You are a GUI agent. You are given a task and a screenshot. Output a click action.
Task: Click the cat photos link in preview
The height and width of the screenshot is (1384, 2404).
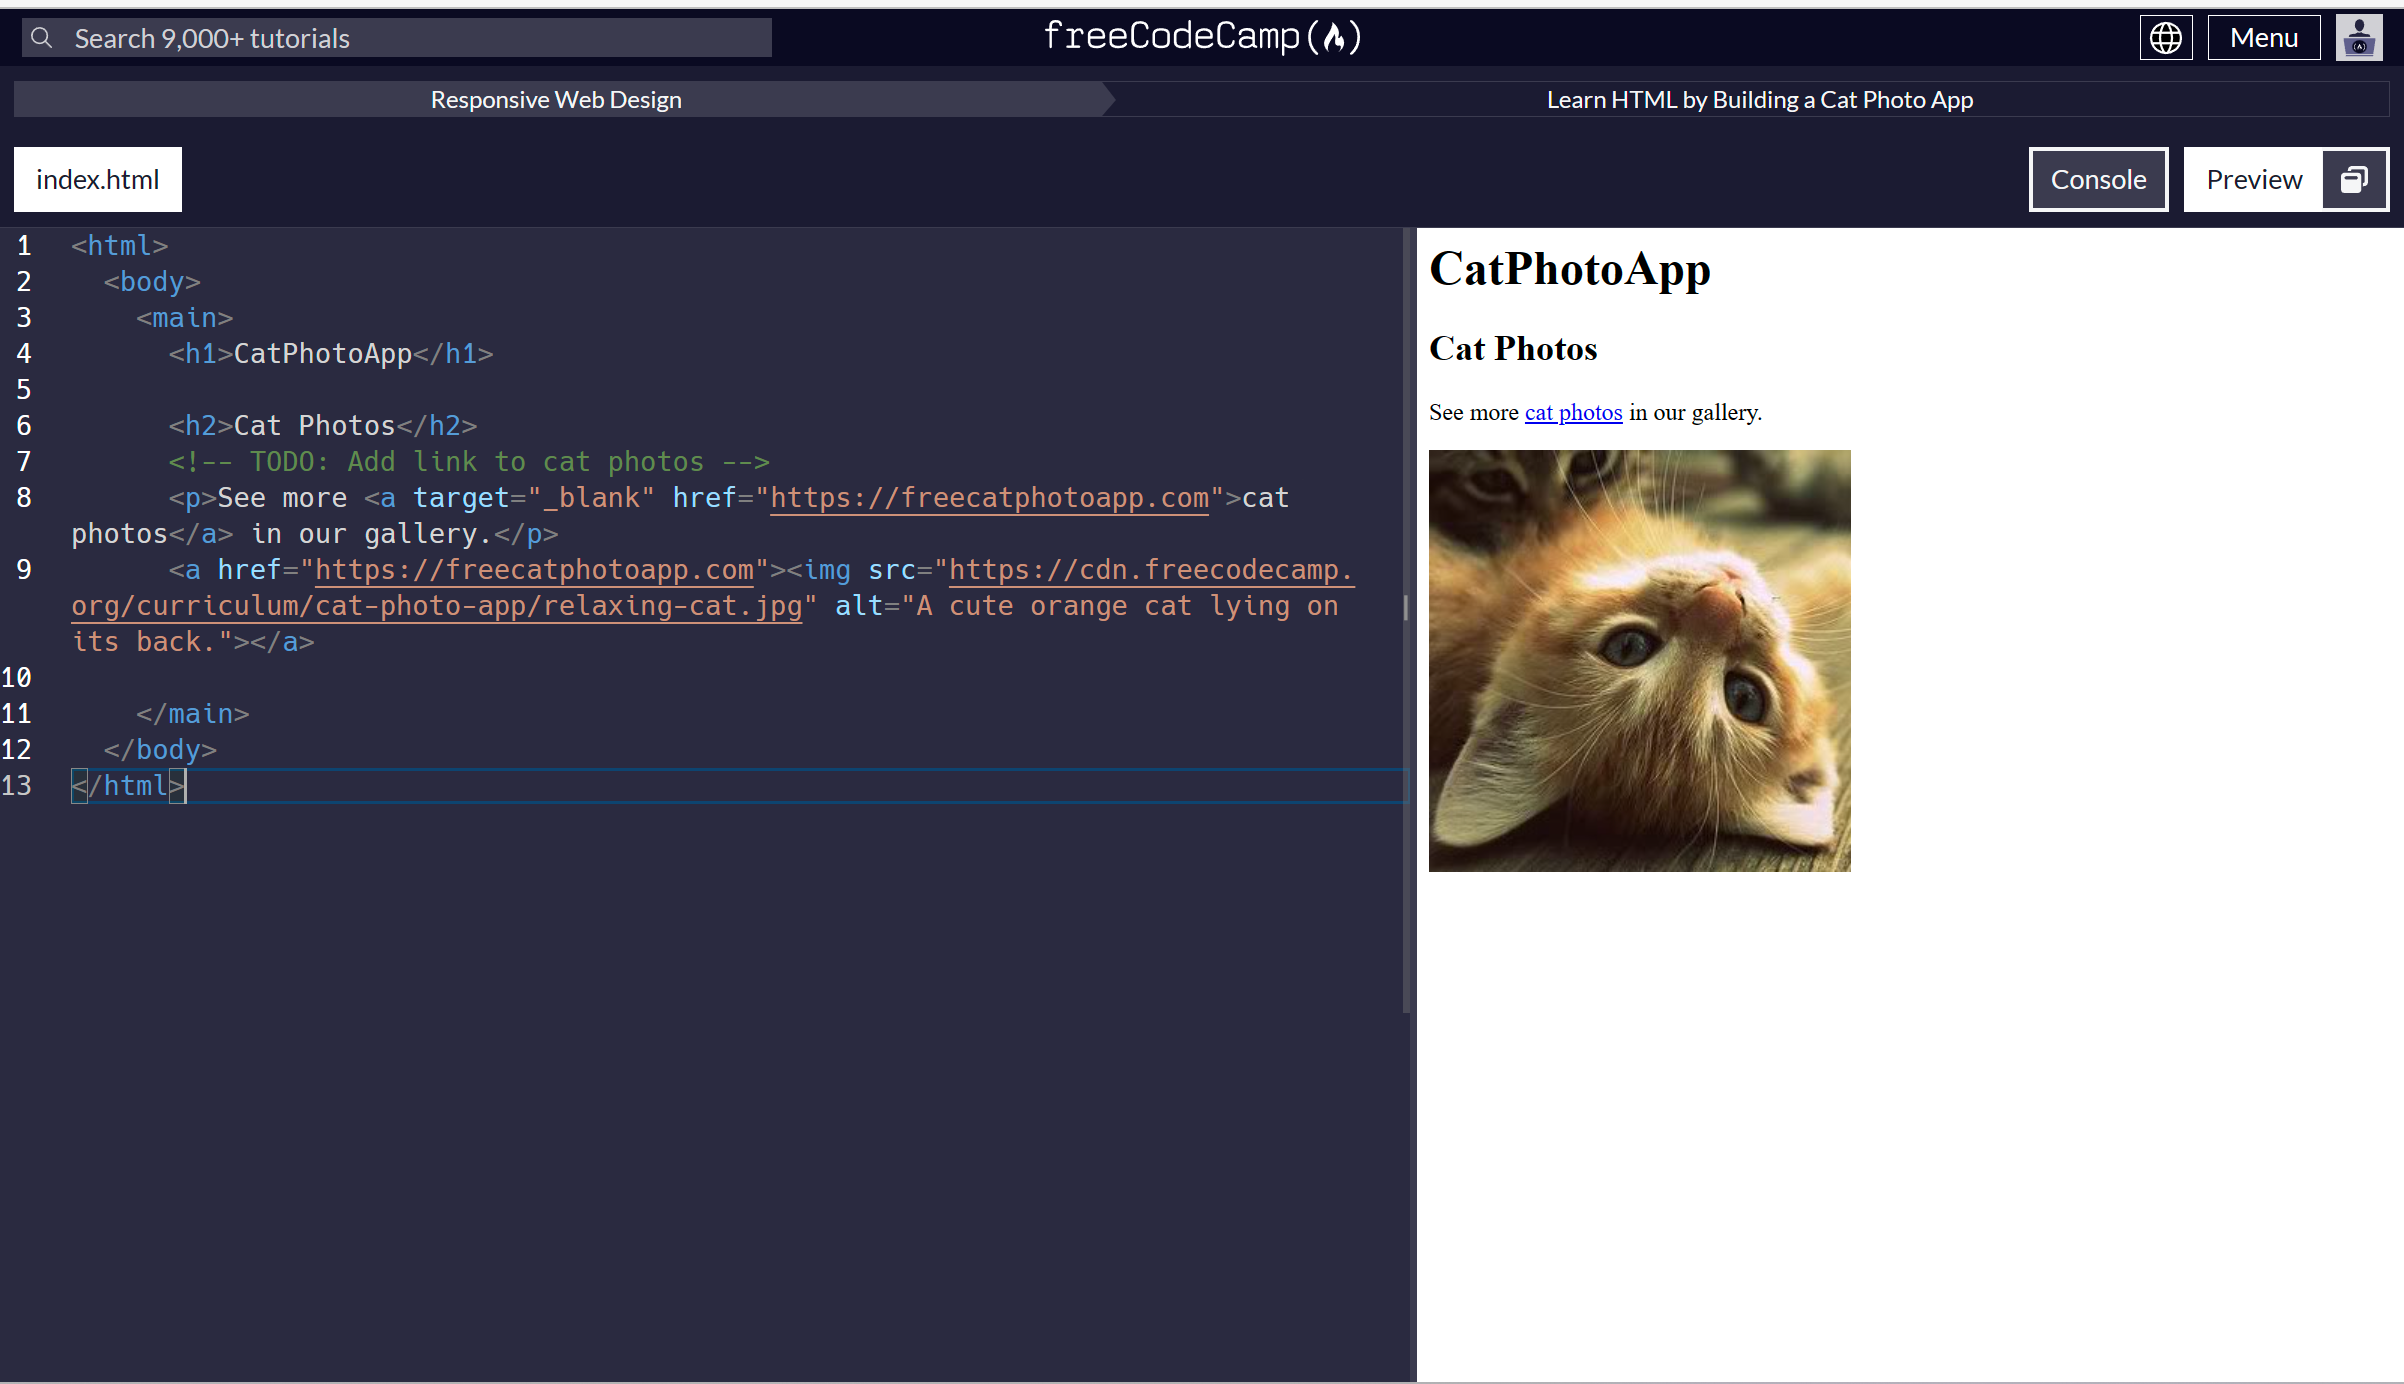(x=1573, y=413)
